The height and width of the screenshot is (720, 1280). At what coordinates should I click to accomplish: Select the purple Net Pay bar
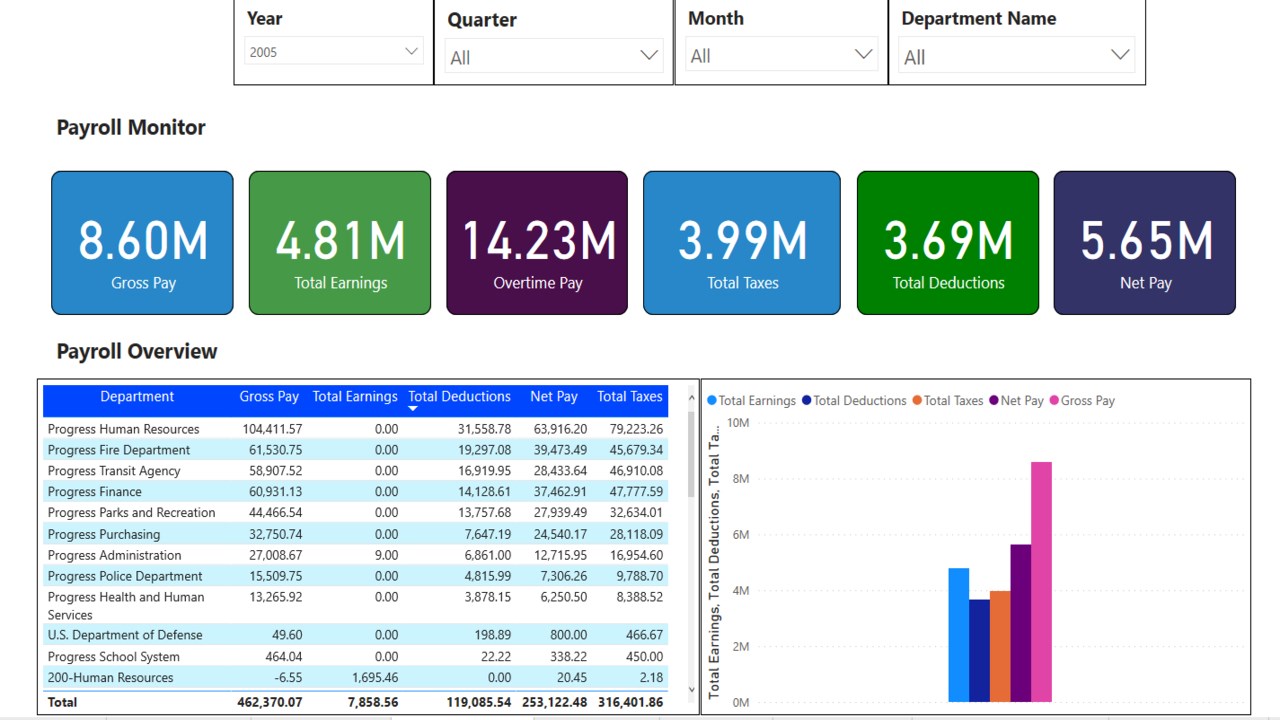point(1020,623)
